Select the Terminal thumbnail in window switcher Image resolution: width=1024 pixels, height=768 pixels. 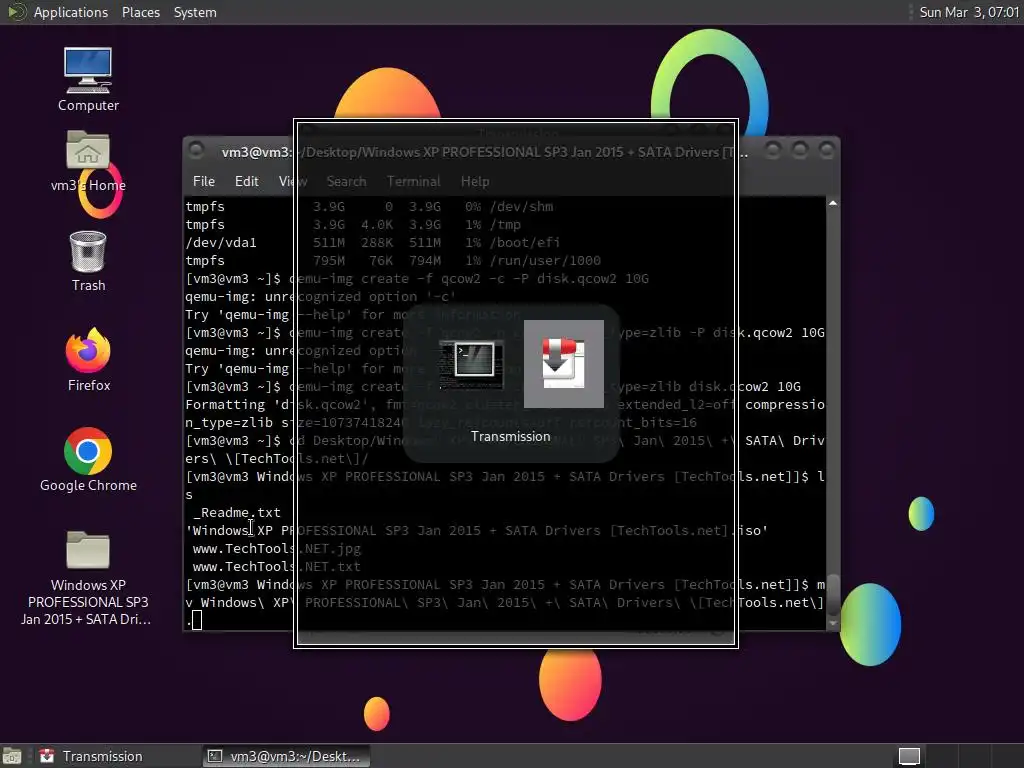tap(472, 363)
